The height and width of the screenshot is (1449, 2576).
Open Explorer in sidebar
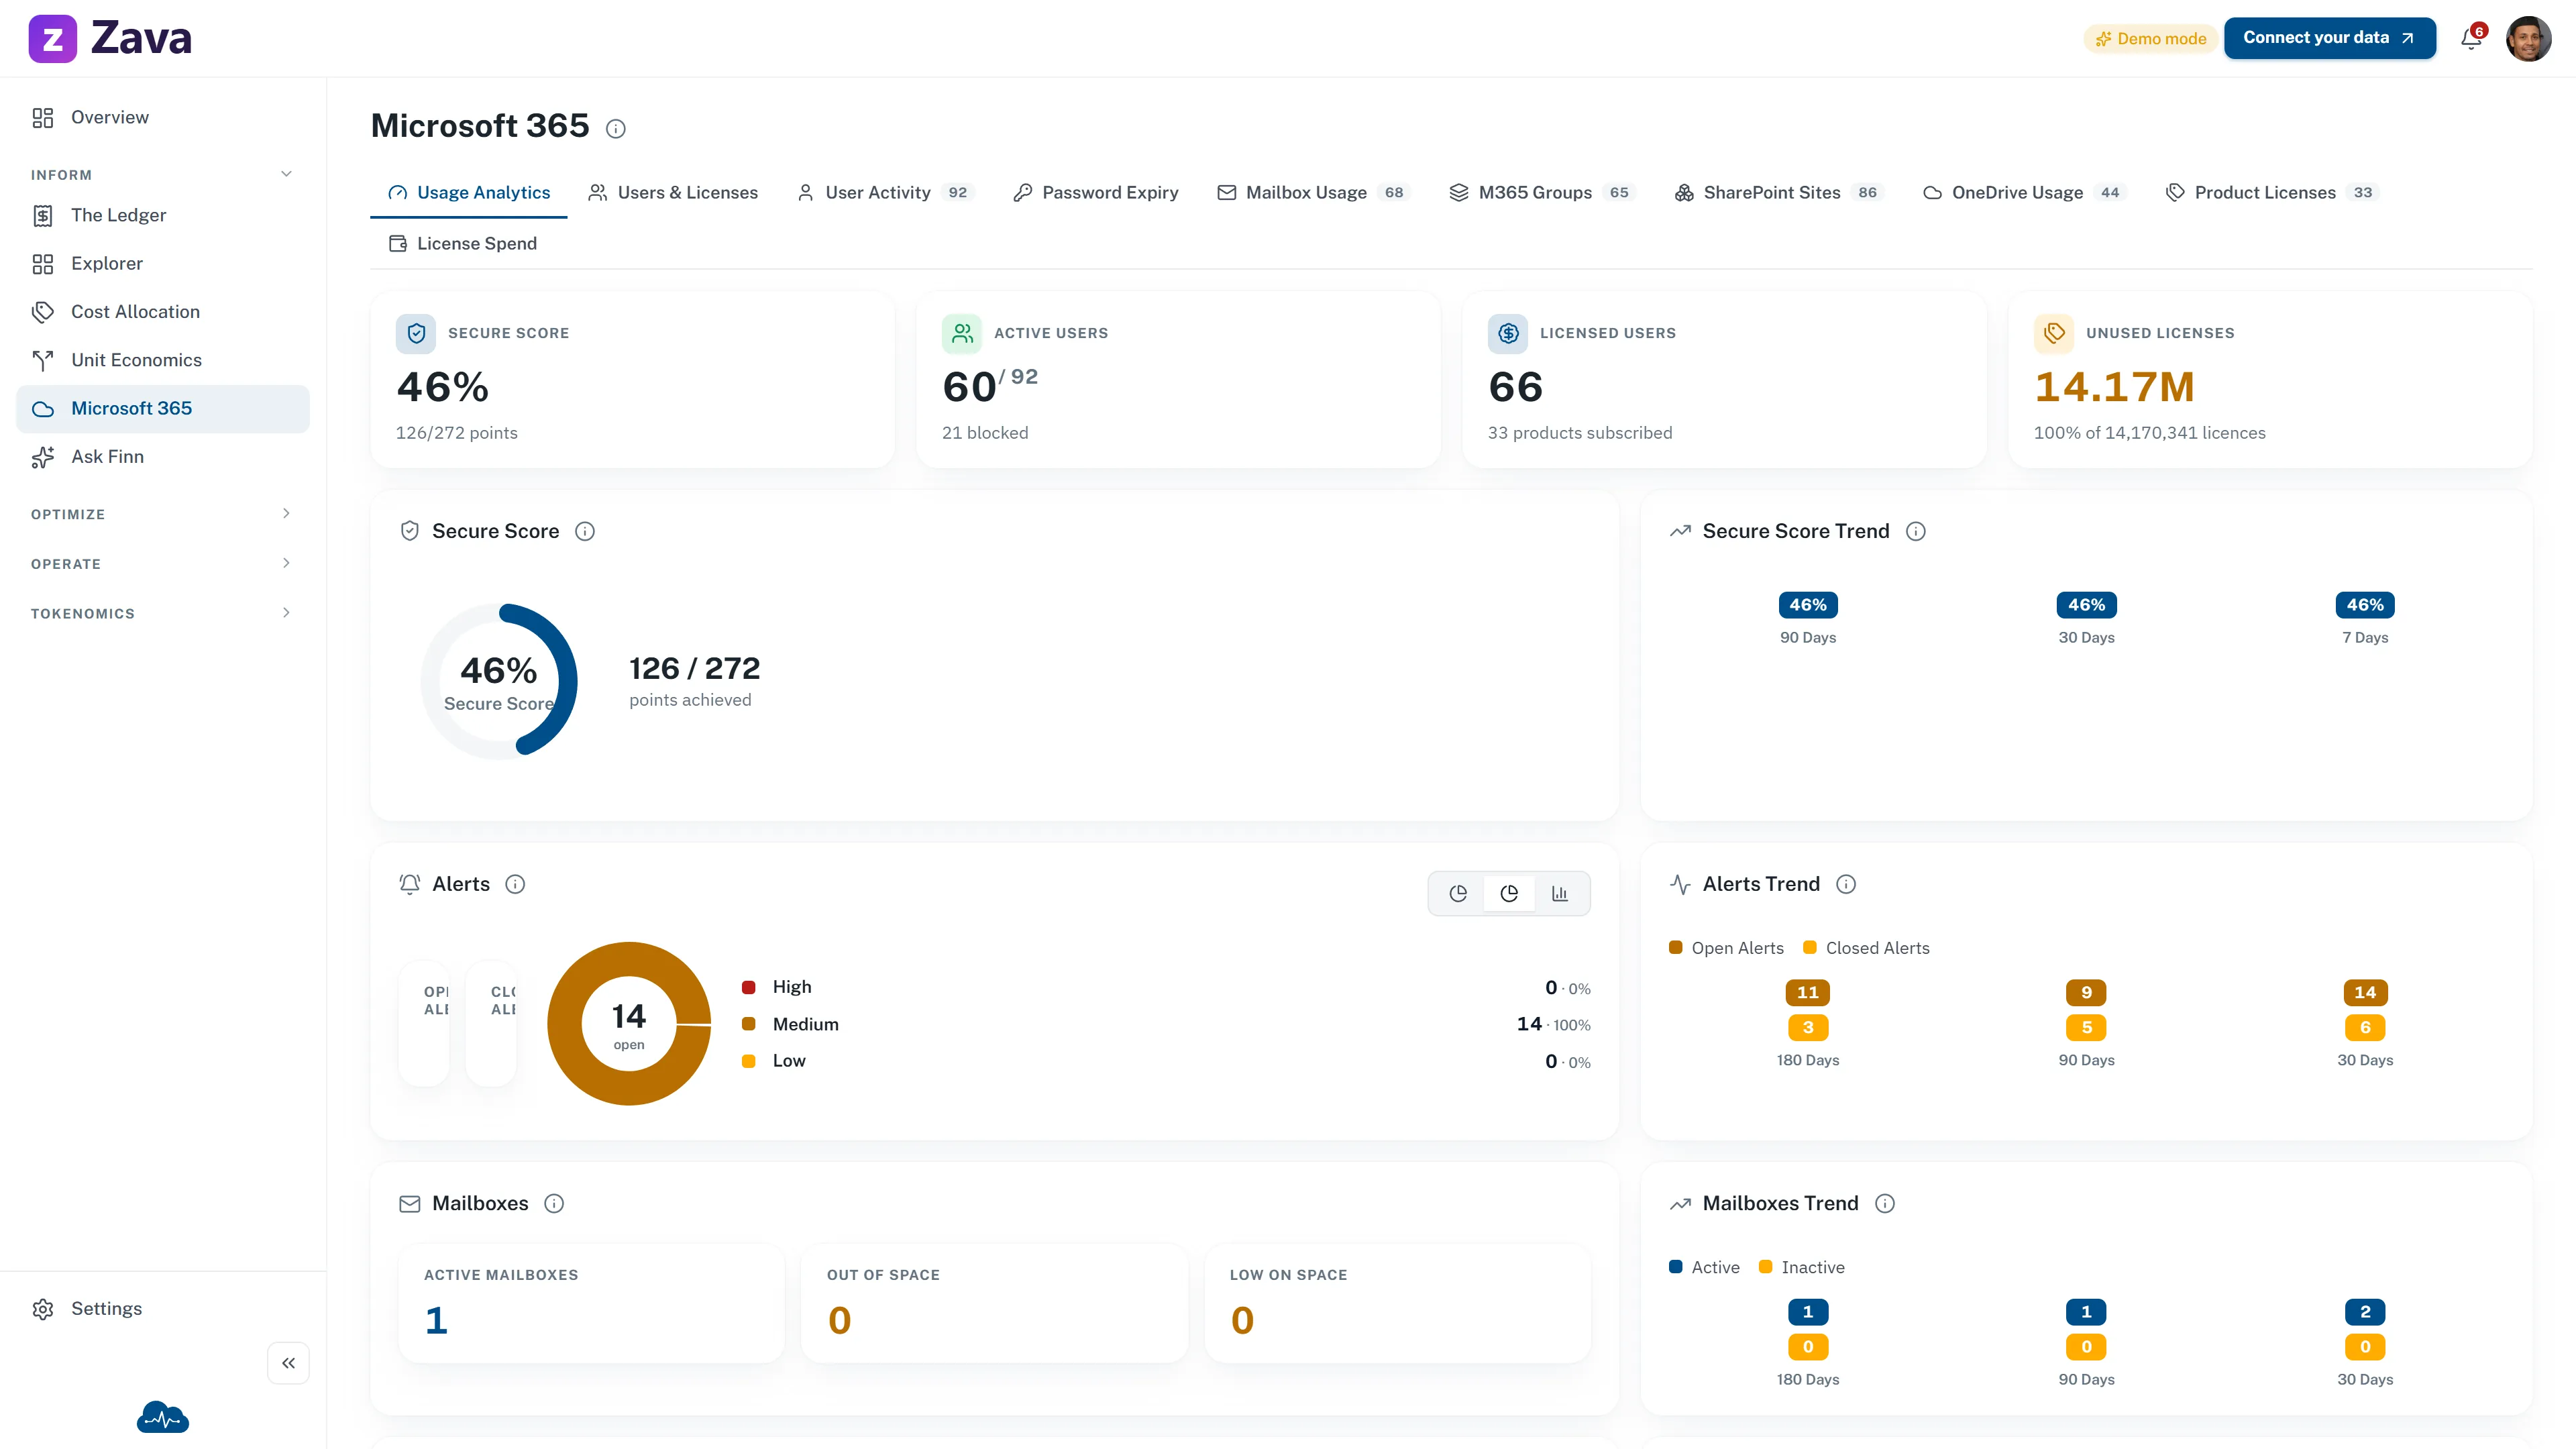(x=163, y=263)
